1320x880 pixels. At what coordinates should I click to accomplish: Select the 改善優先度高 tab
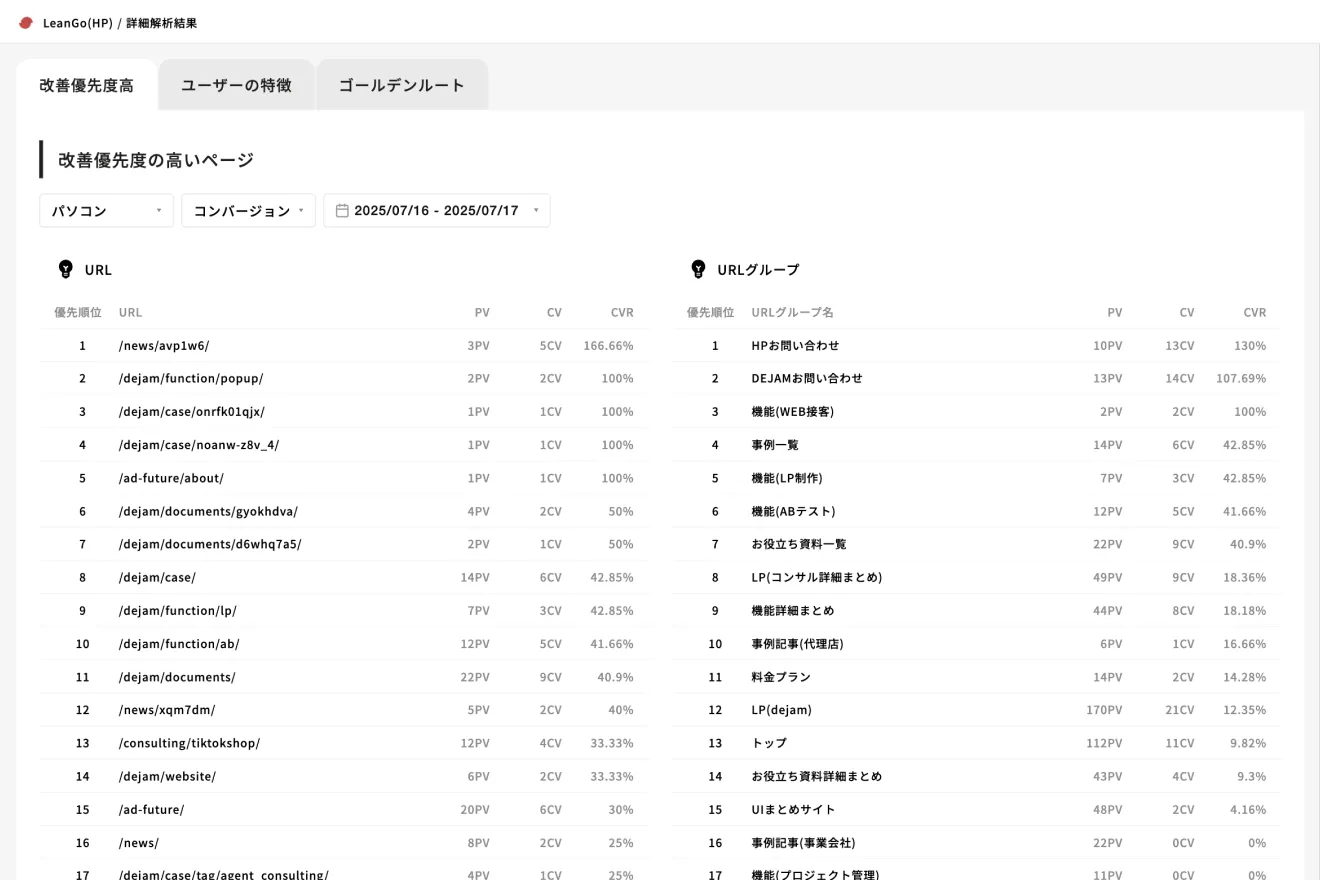86,85
